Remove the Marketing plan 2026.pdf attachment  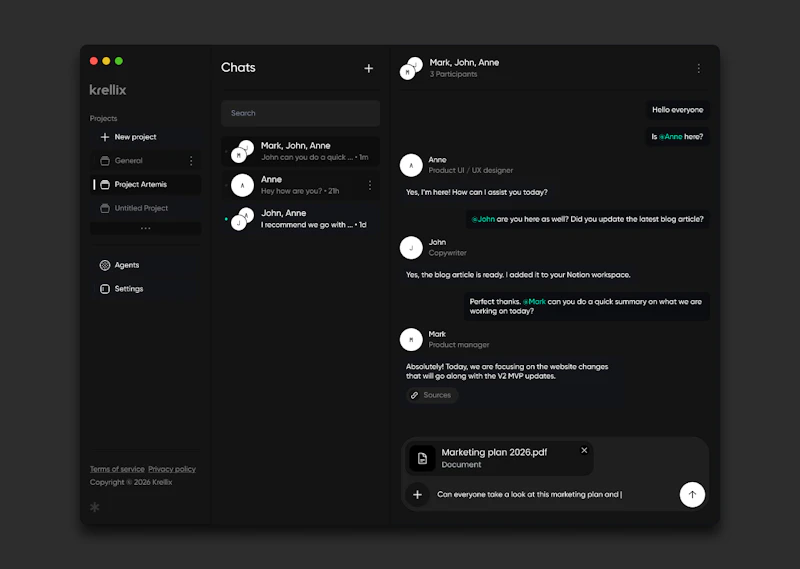point(584,450)
